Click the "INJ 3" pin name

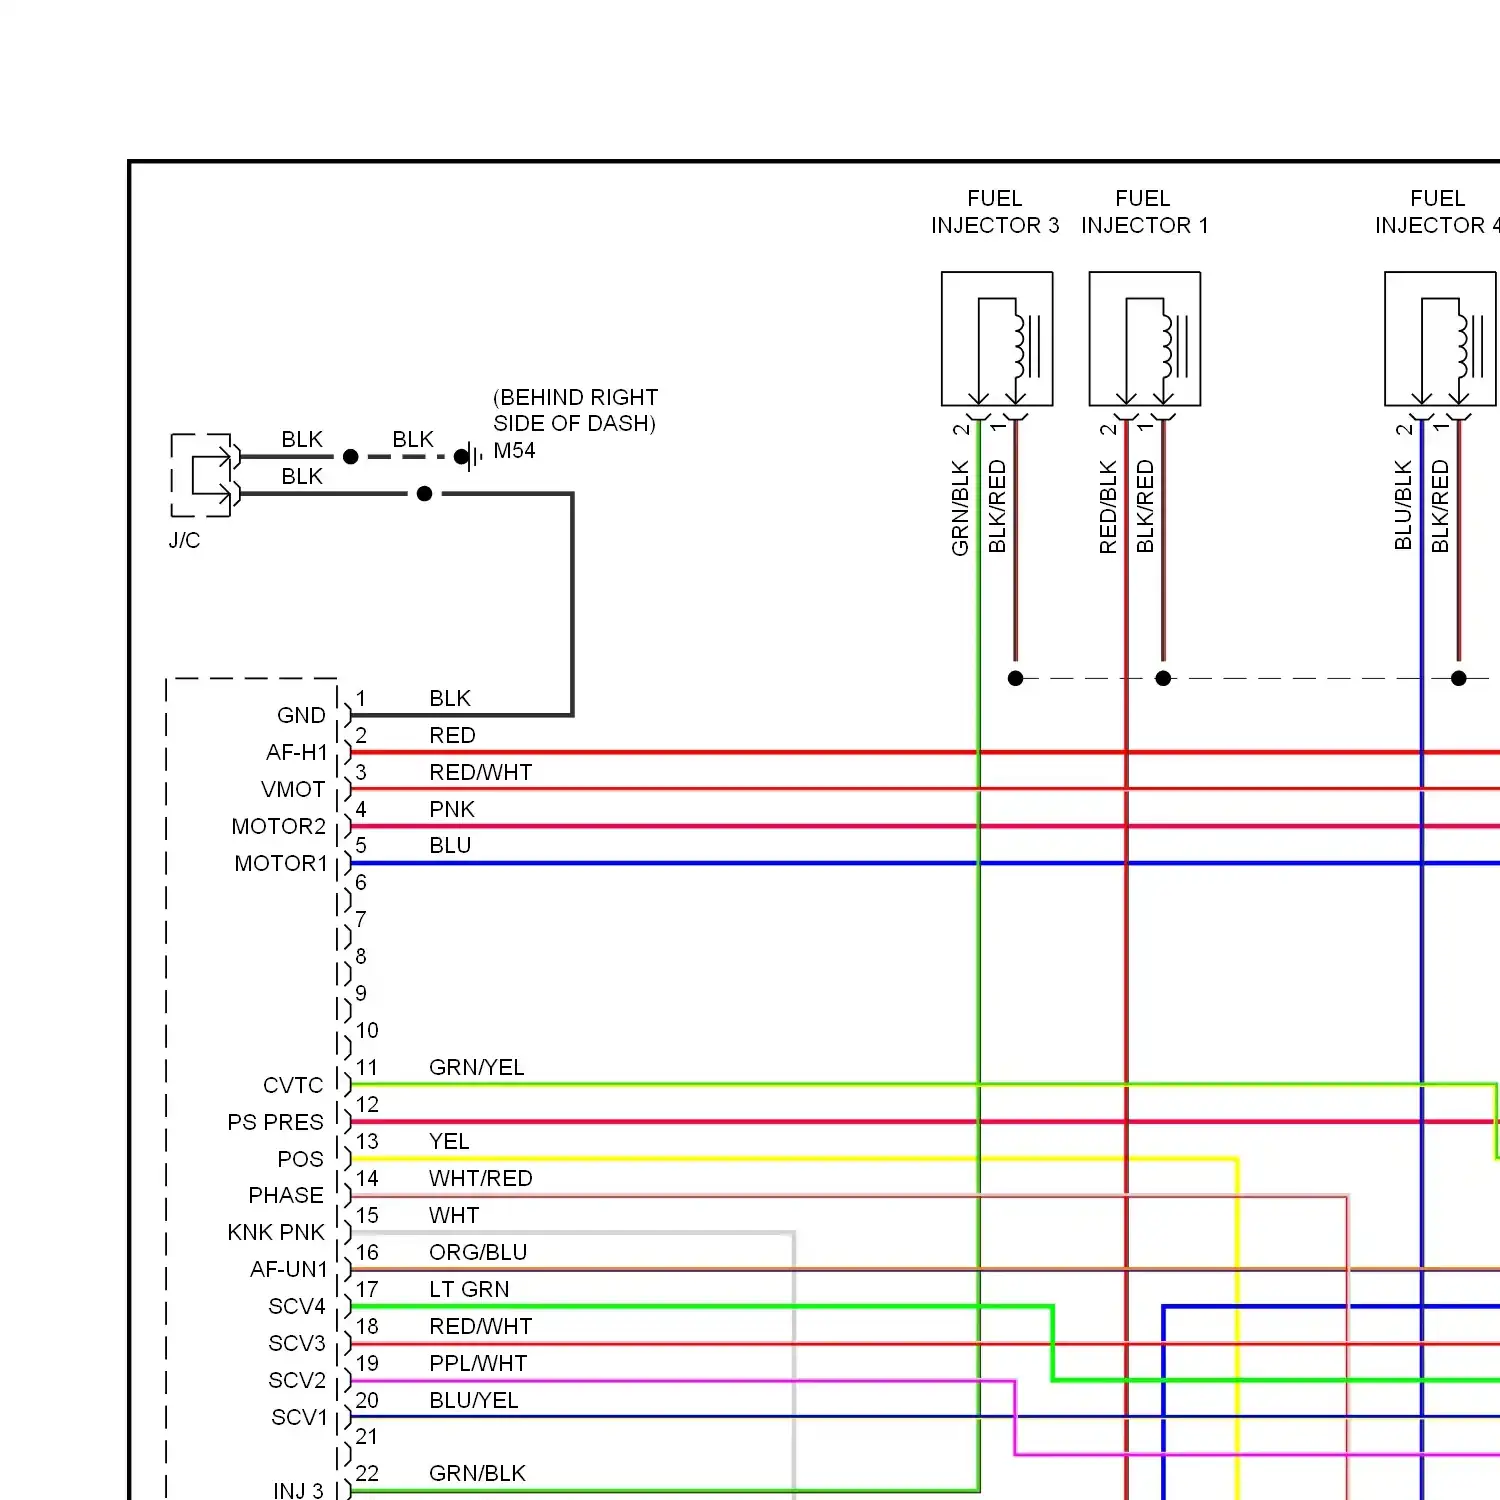tap(298, 1491)
